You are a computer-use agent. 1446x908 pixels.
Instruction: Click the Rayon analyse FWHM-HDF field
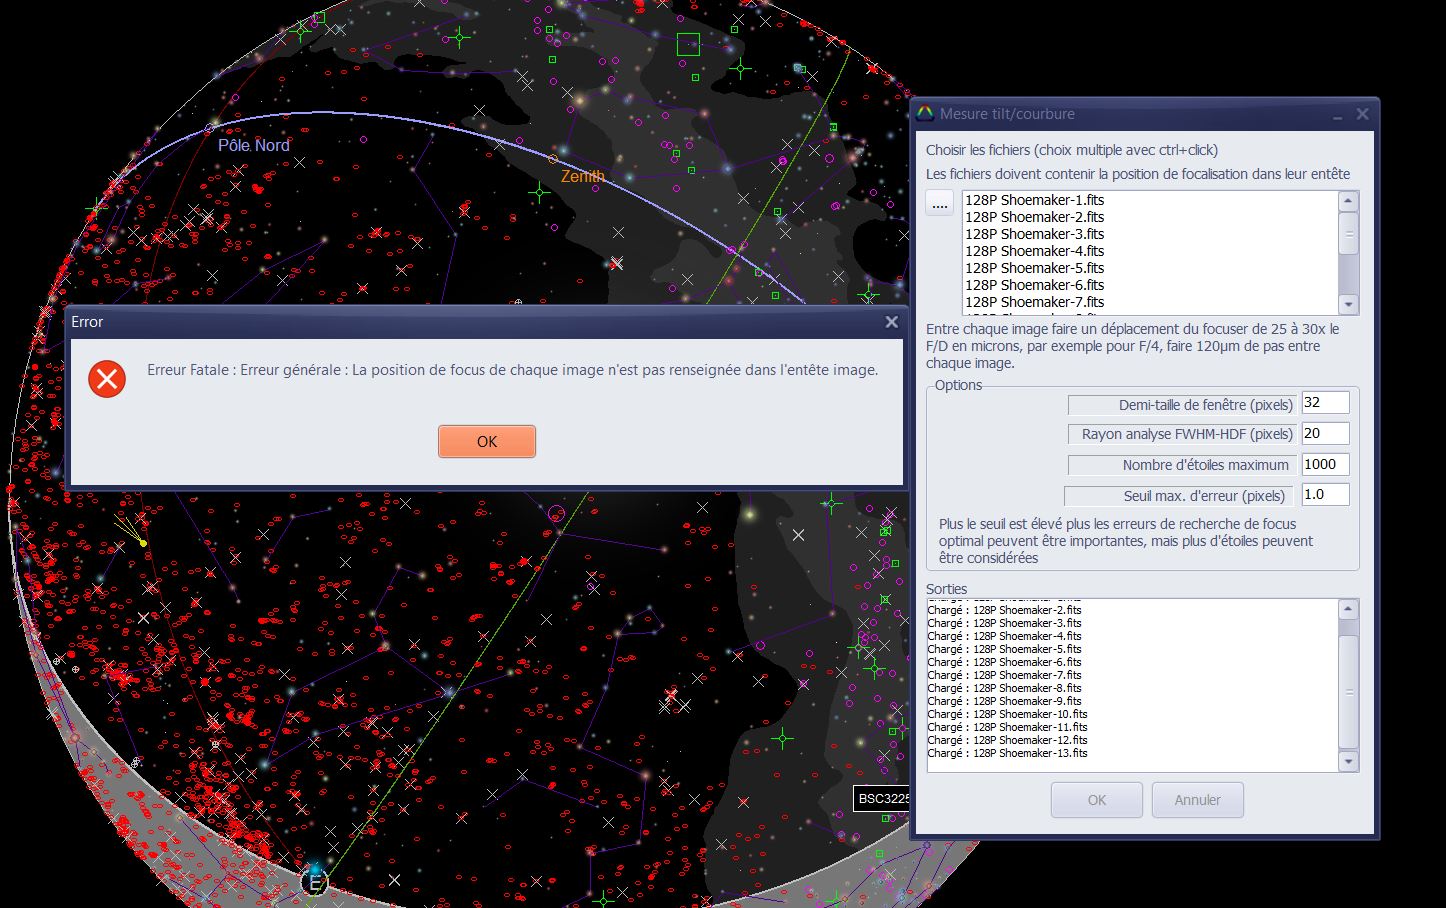coord(1325,434)
